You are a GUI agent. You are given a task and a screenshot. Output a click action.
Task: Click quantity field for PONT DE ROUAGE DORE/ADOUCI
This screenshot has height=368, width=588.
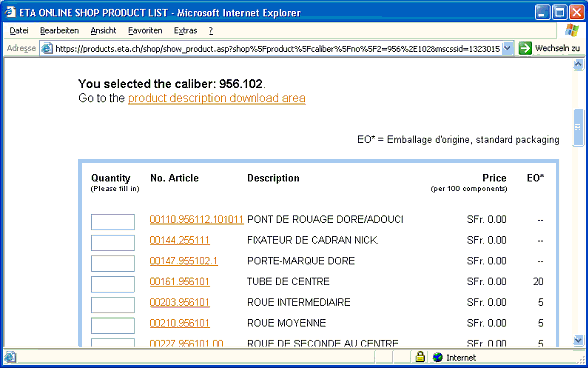[113, 222]
